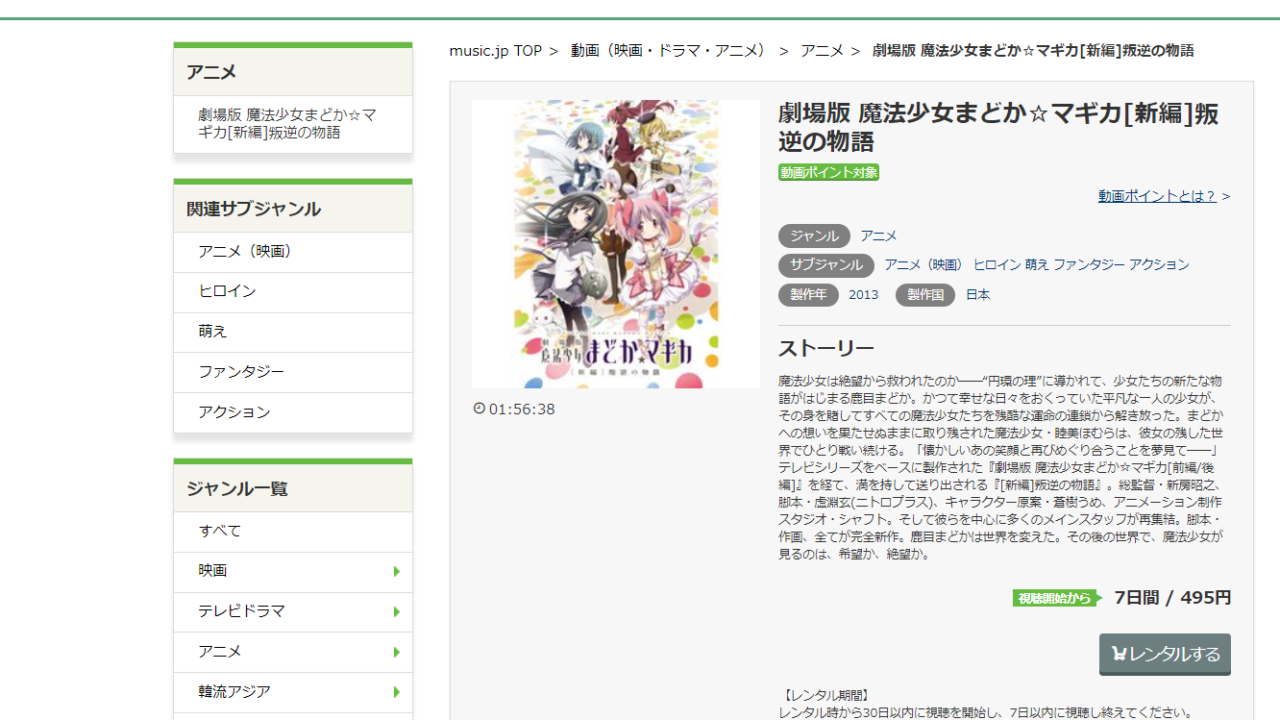Click the 製作年 label pill
Viewport: 1280px width, 720px height.
[808, 295]
